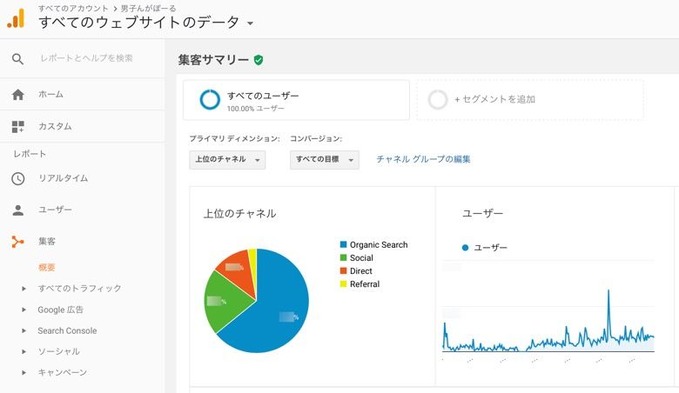Click the Referral yellow legend swatch
This screenshot has width=679, height=393.
coord(343,284)
